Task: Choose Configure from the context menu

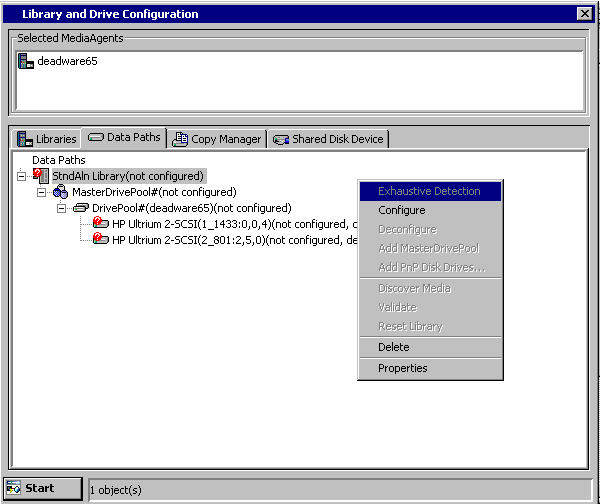Action: click(x=401, y=210)
